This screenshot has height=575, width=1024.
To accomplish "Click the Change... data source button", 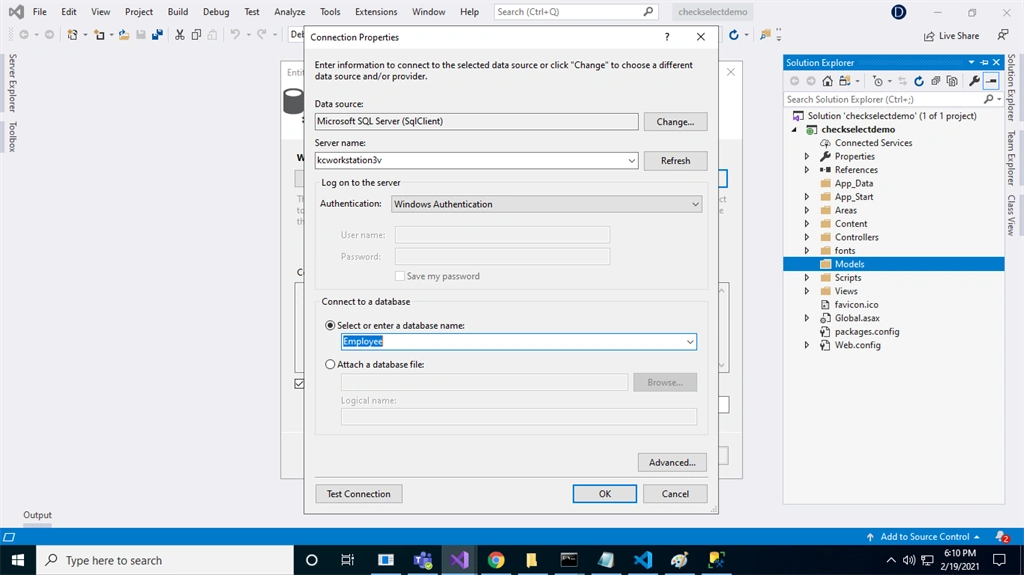I will [675, 122].
